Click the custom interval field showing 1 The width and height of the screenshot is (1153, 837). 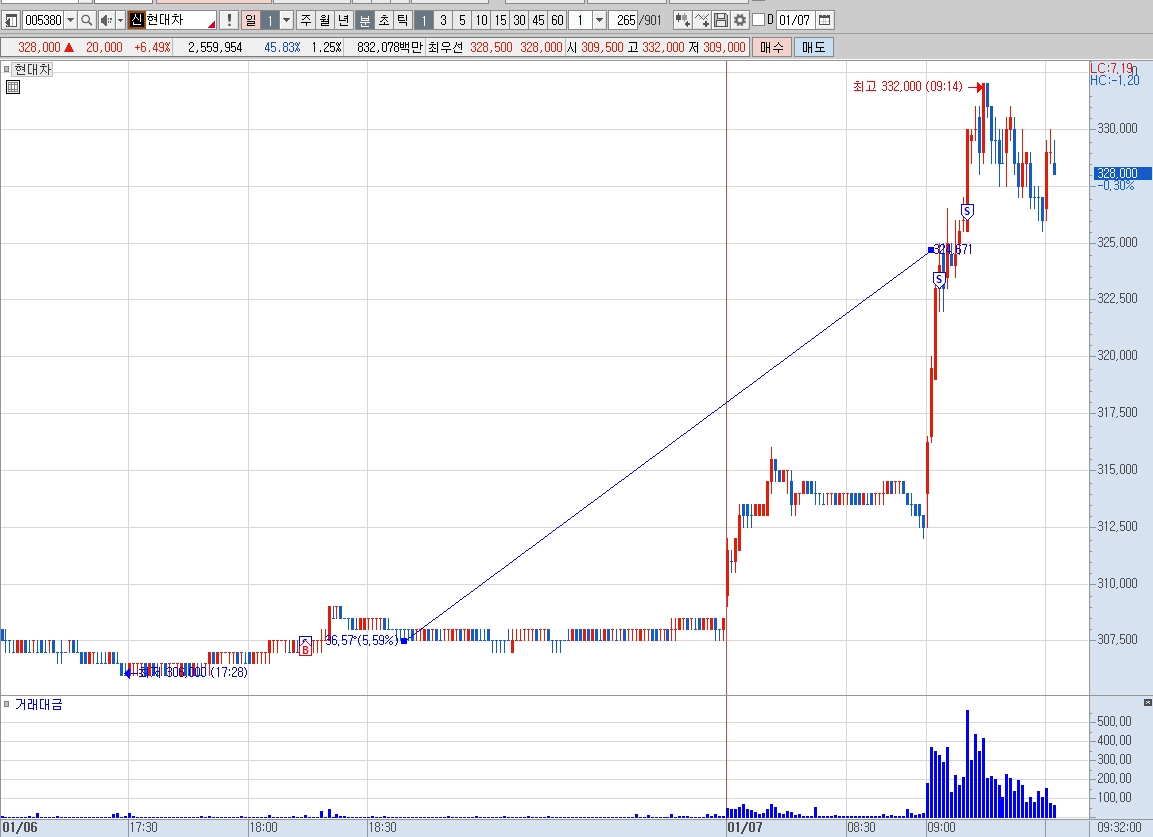click(580, 20)
